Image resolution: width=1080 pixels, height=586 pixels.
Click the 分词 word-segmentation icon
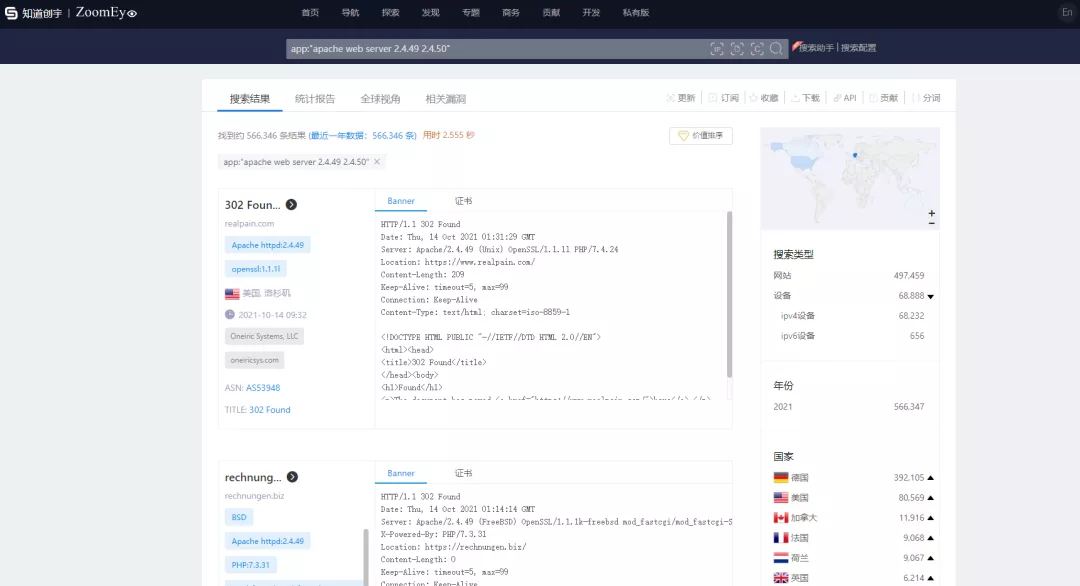coord(917,97)
